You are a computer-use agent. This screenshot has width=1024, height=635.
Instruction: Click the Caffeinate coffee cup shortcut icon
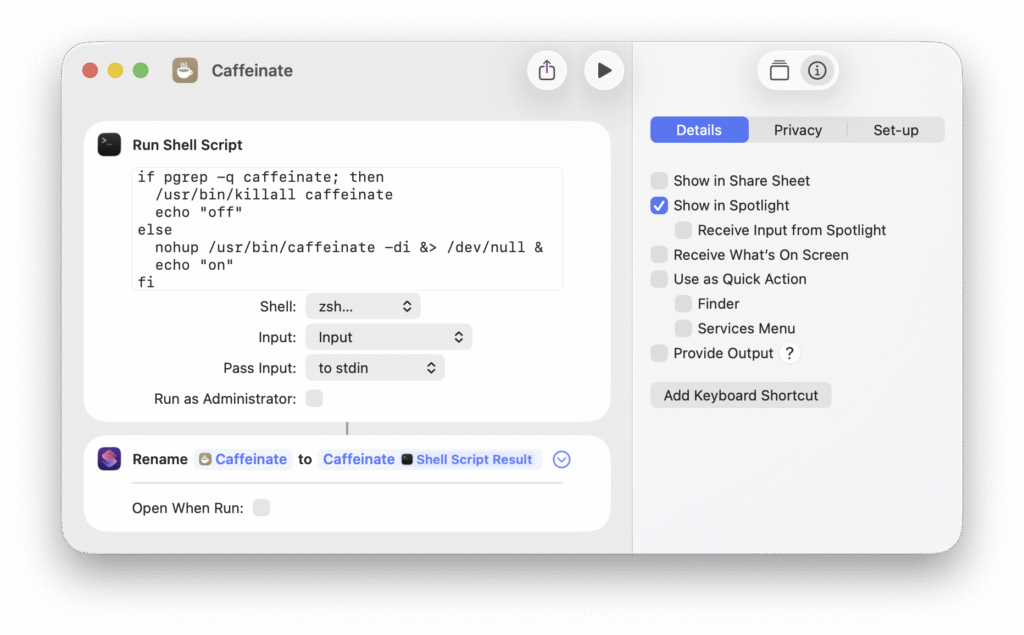click(x=185, y=71)
